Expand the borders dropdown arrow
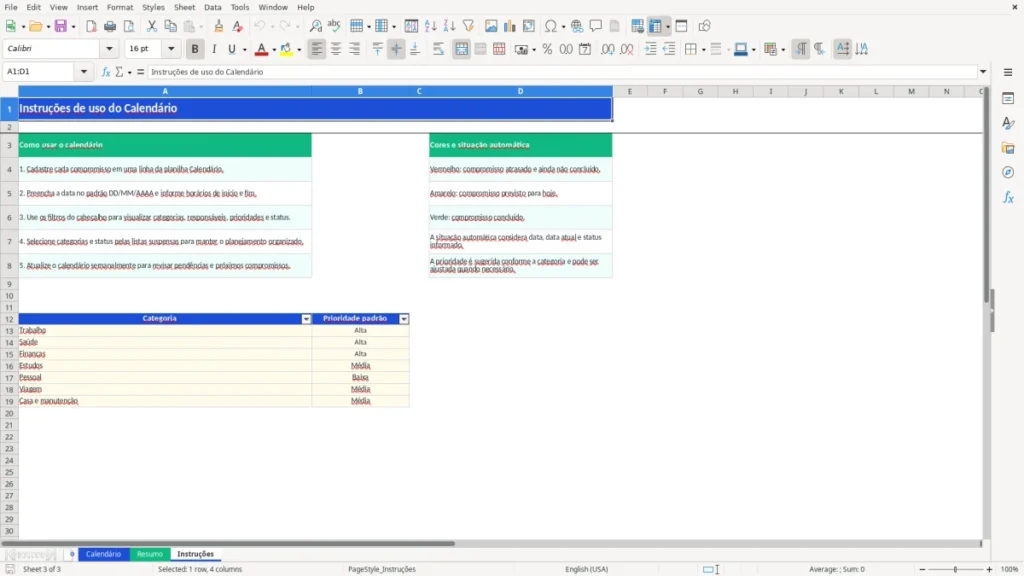The image size is (1024, 576). point(703,50)
